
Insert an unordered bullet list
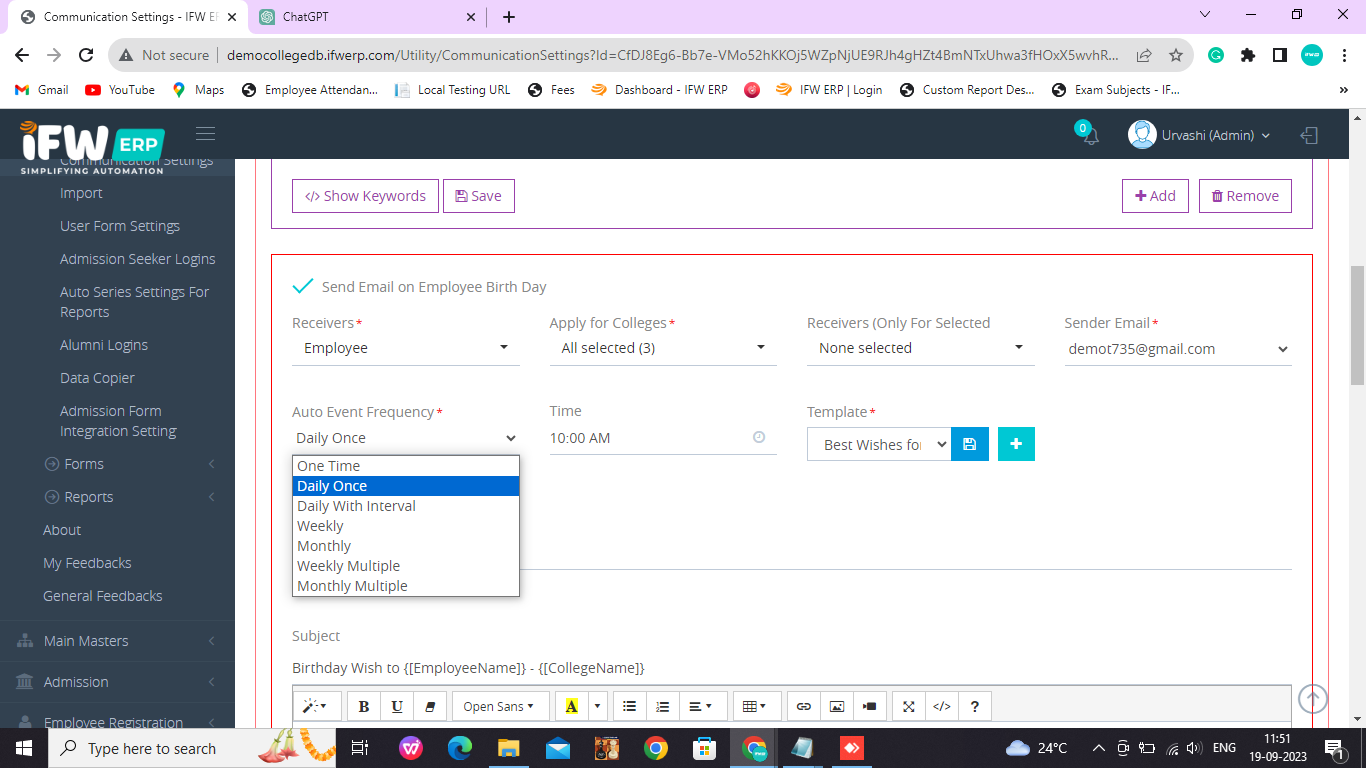[x=629, y=706]
